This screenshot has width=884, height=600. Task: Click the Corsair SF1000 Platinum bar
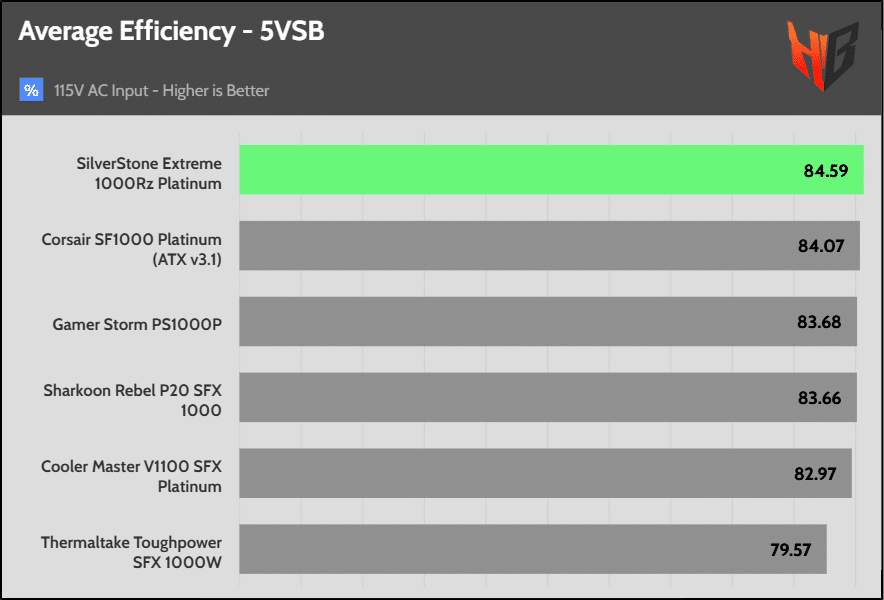550,245
